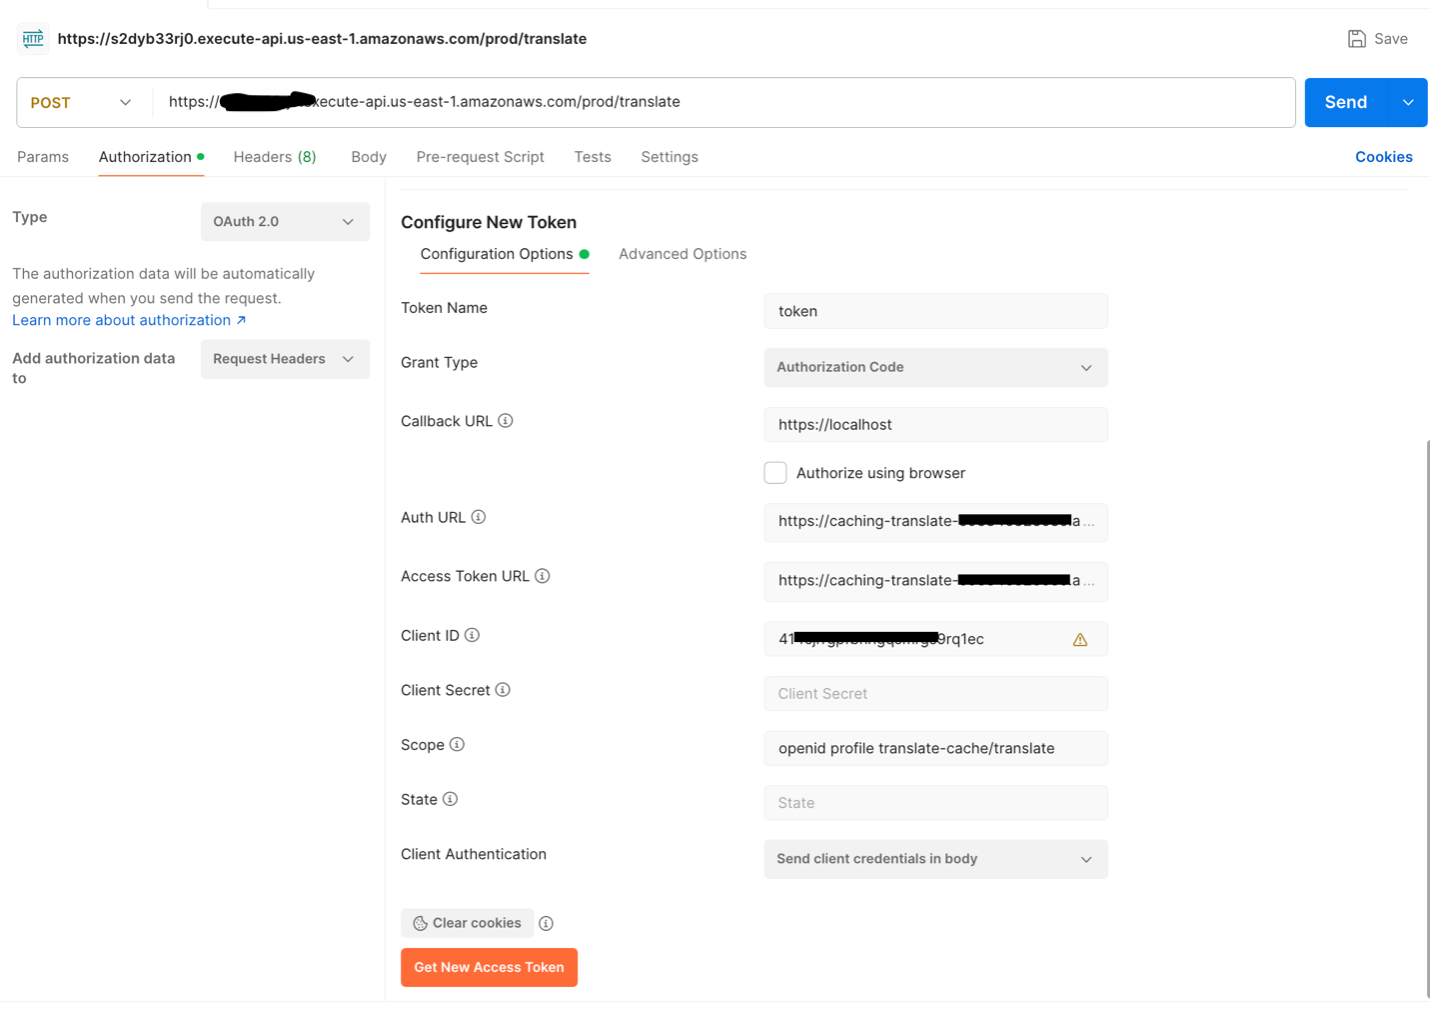Click the Callback URL input field
1430x1014 pixels.
(x=936, y=424)
